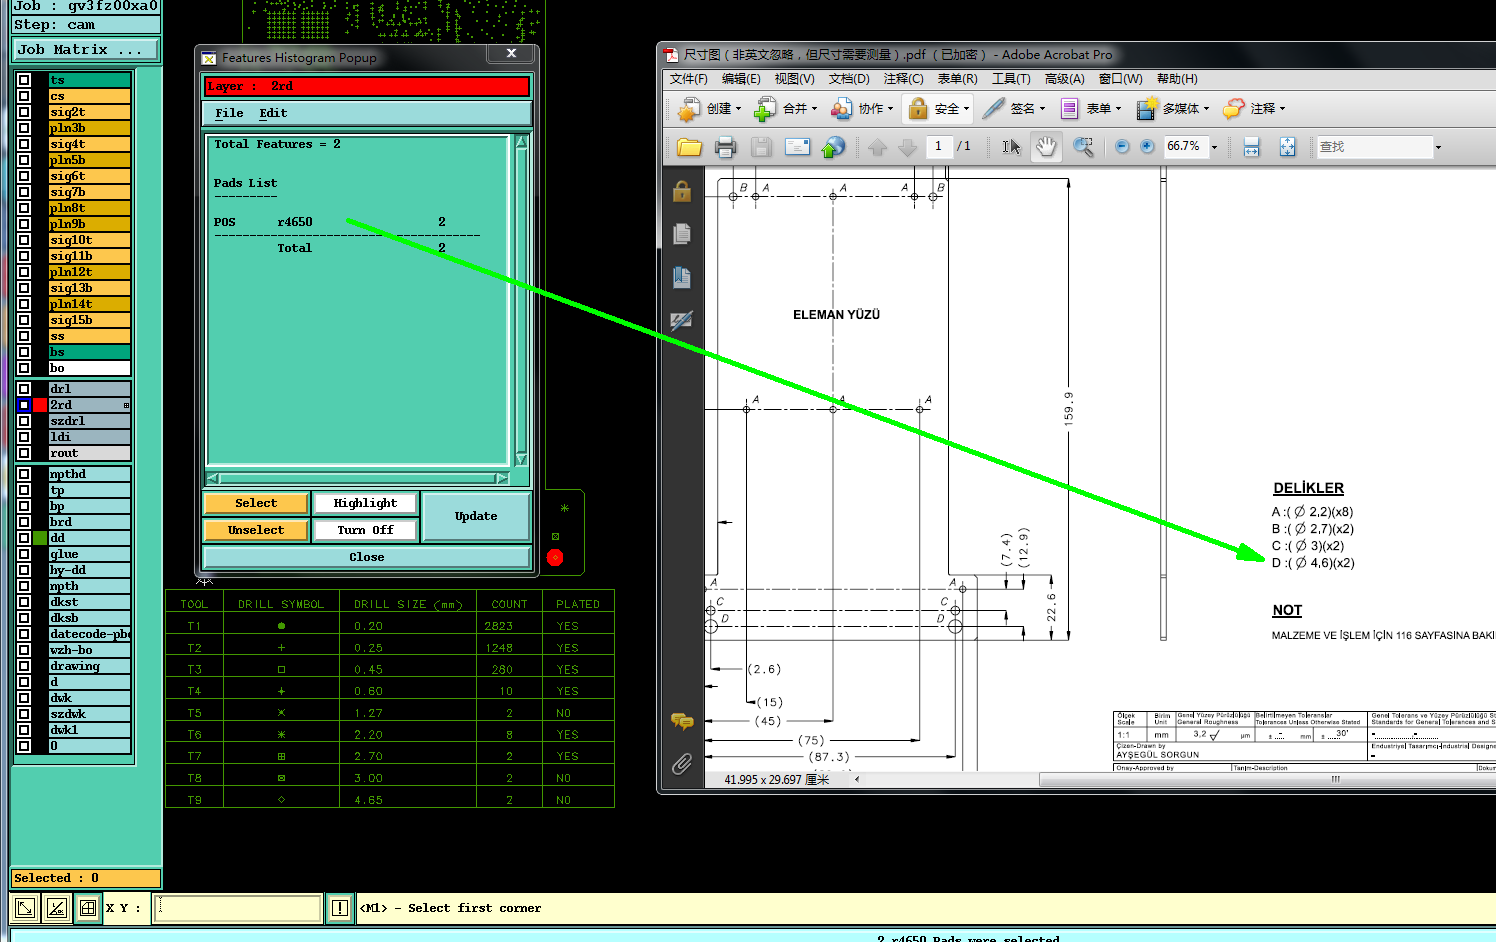
Task: Toggle the checkbox for layer ts
Action: coord(24,80)
